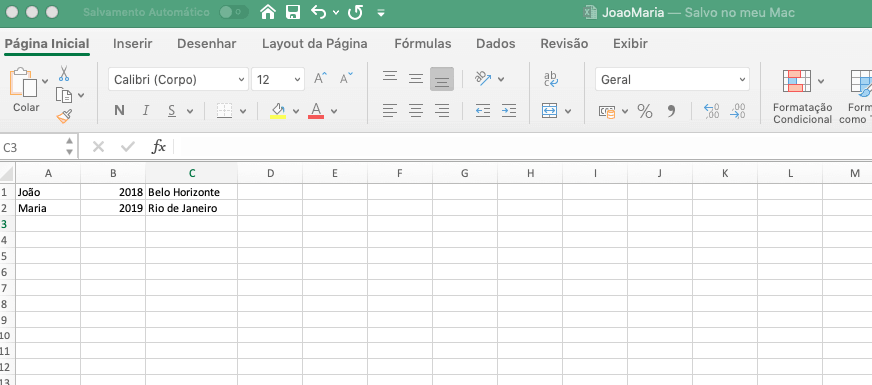The width and height of the screenshot is (872, 385).
Task: Apply the yellow fill color
Action: [278, 111]
